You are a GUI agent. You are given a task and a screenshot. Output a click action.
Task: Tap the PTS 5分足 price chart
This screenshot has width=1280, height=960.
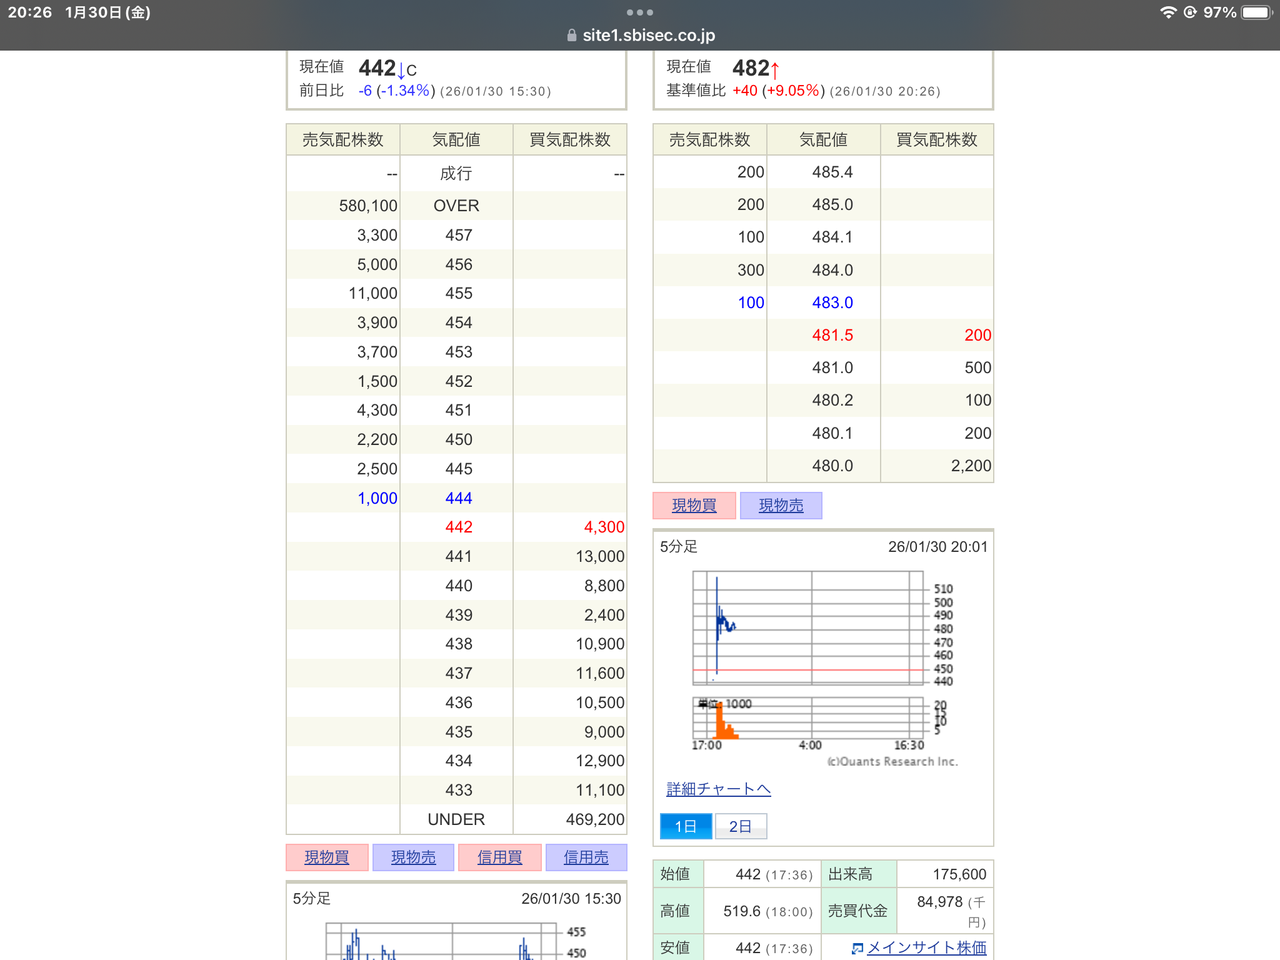[808, 628]
